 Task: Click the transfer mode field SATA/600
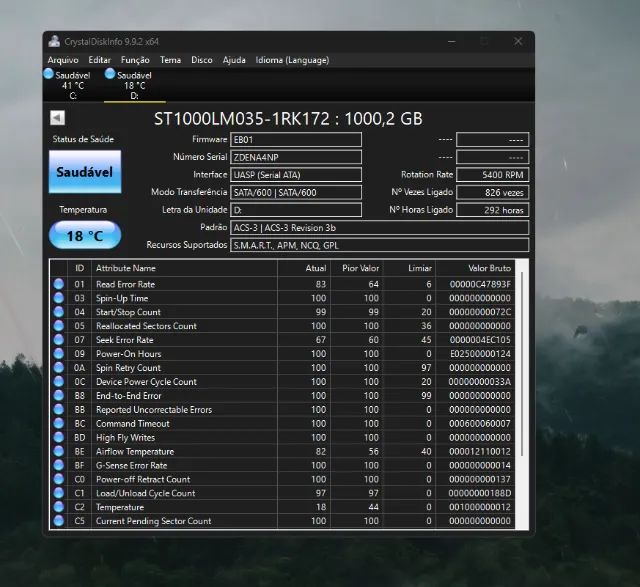[x=296, y=192]
